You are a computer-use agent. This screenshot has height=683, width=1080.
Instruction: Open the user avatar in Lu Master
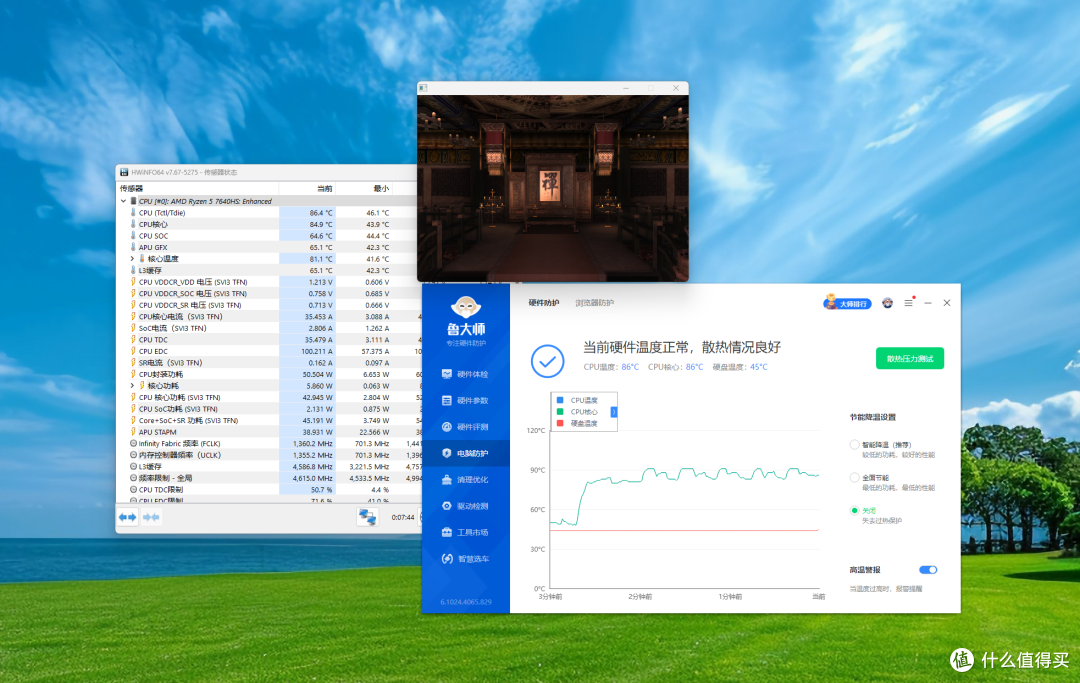tap(887, 303)
